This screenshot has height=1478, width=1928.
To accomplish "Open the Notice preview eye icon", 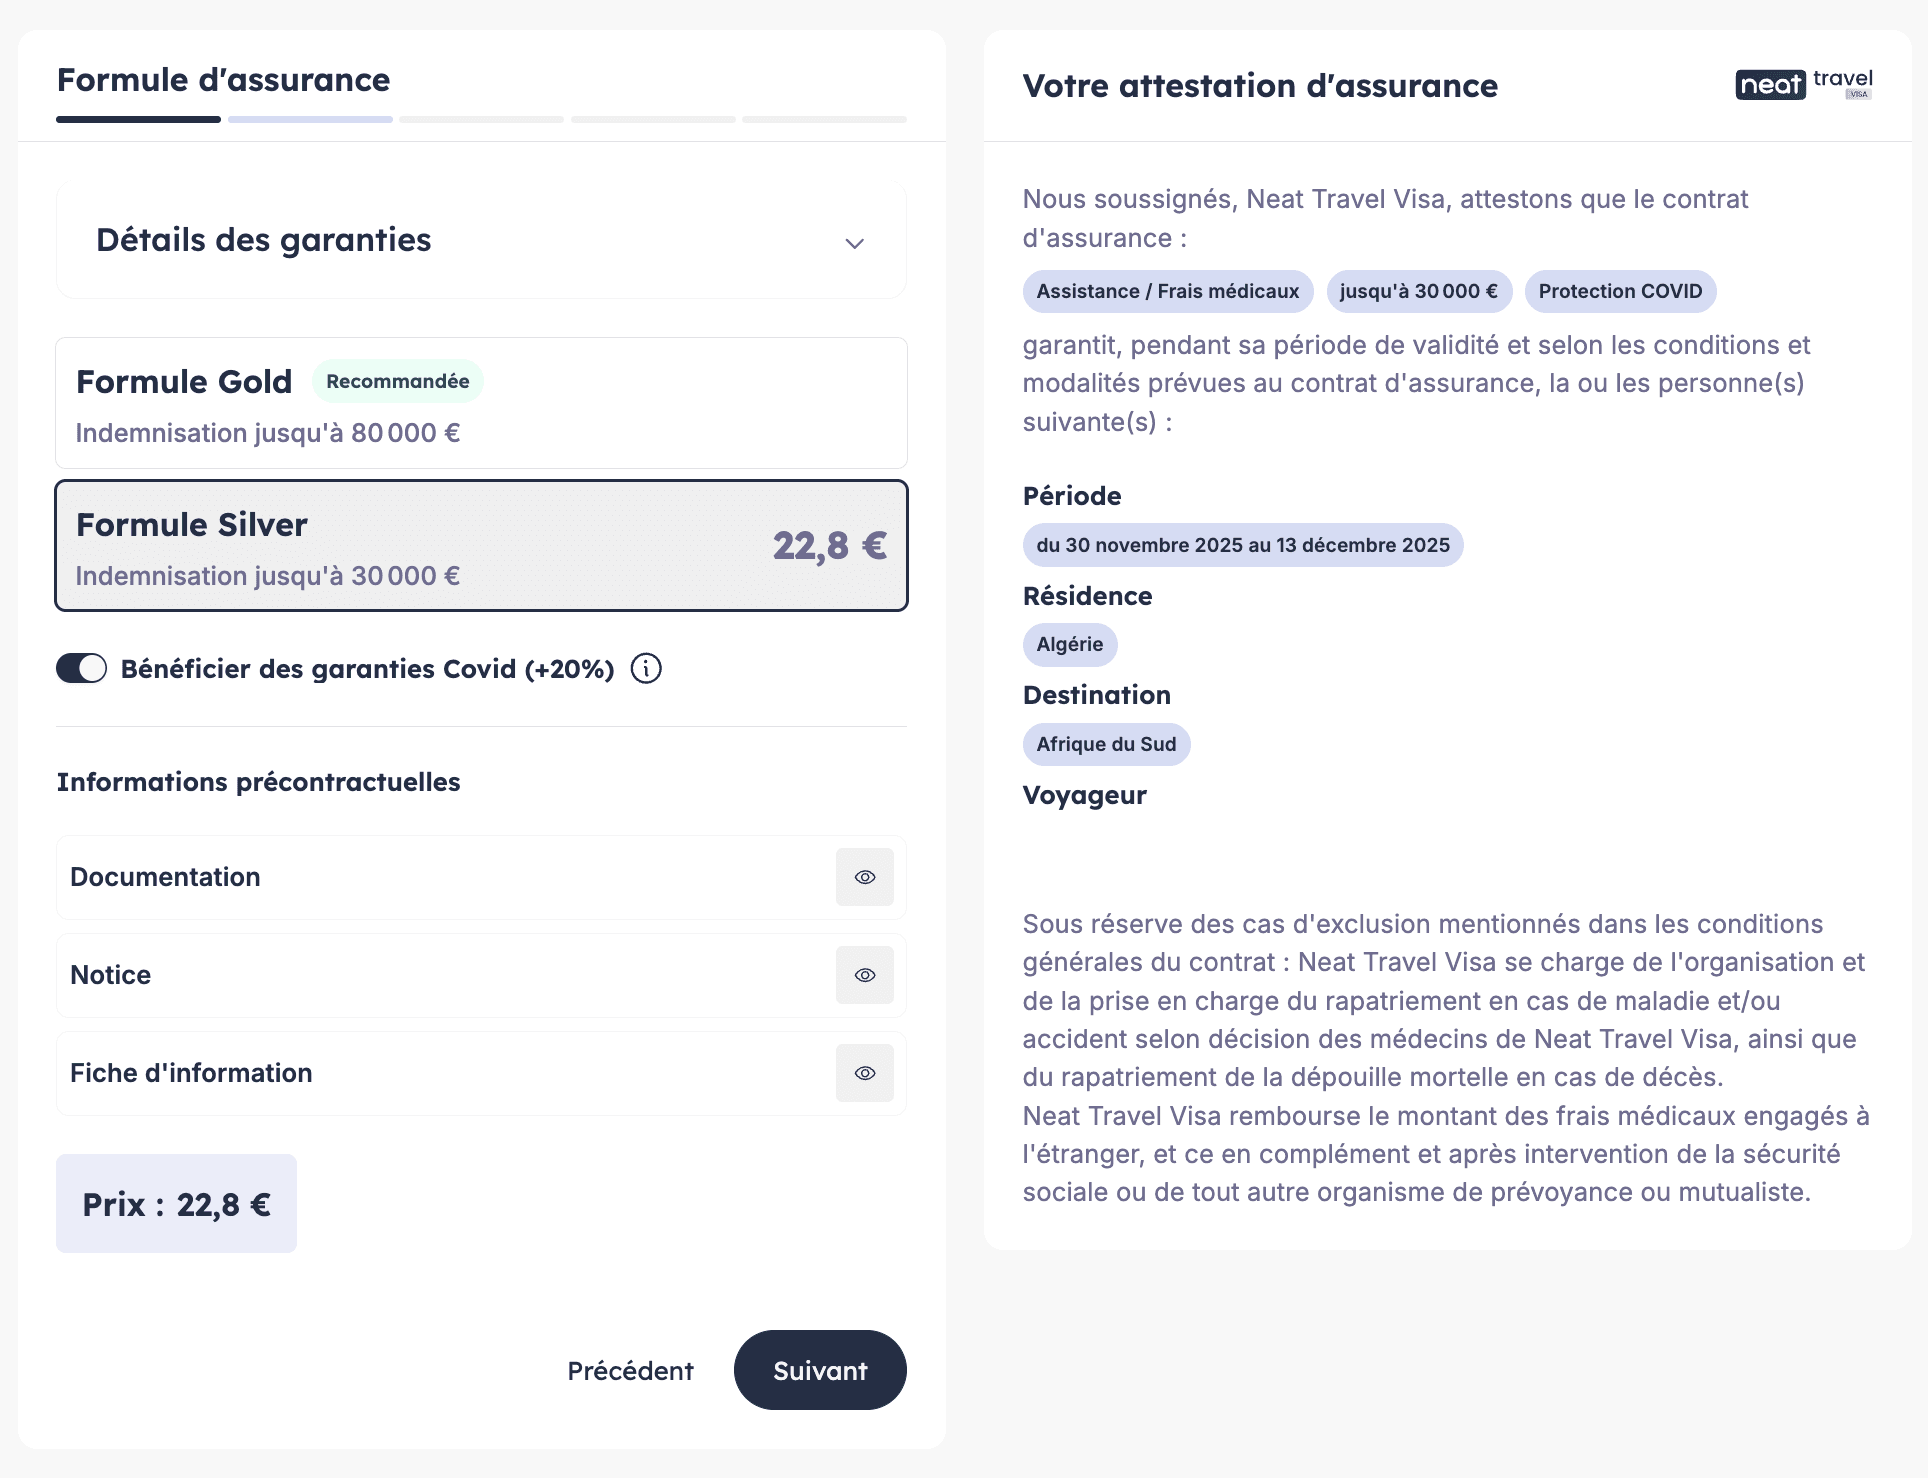I will click(x=864, y=975).
